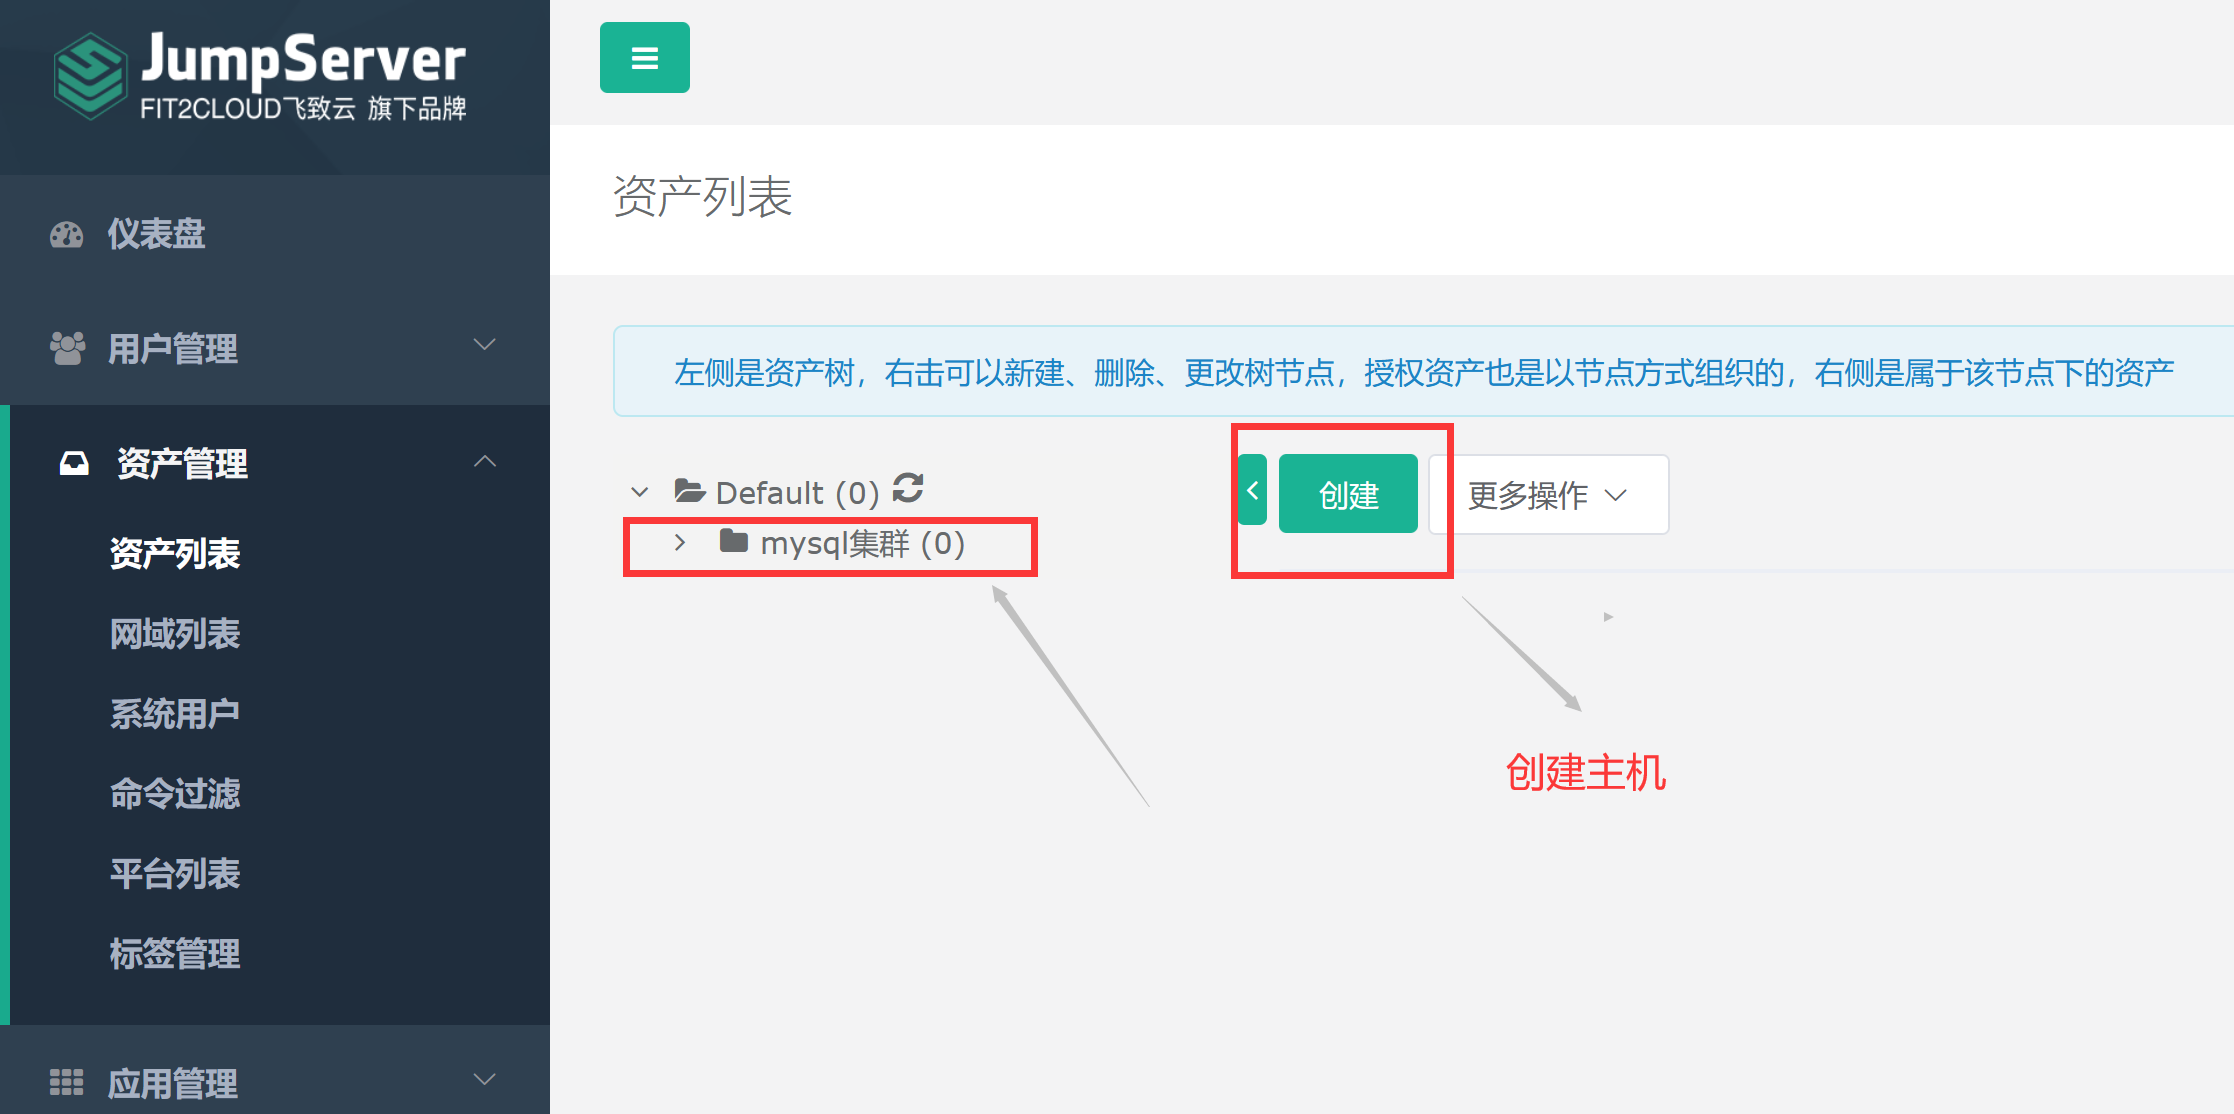Open the Dashboard (仪表盘) gauge icon
Image resolution: width=2234 pixels, height=1114 pixels.
click(x=67, y=235)
